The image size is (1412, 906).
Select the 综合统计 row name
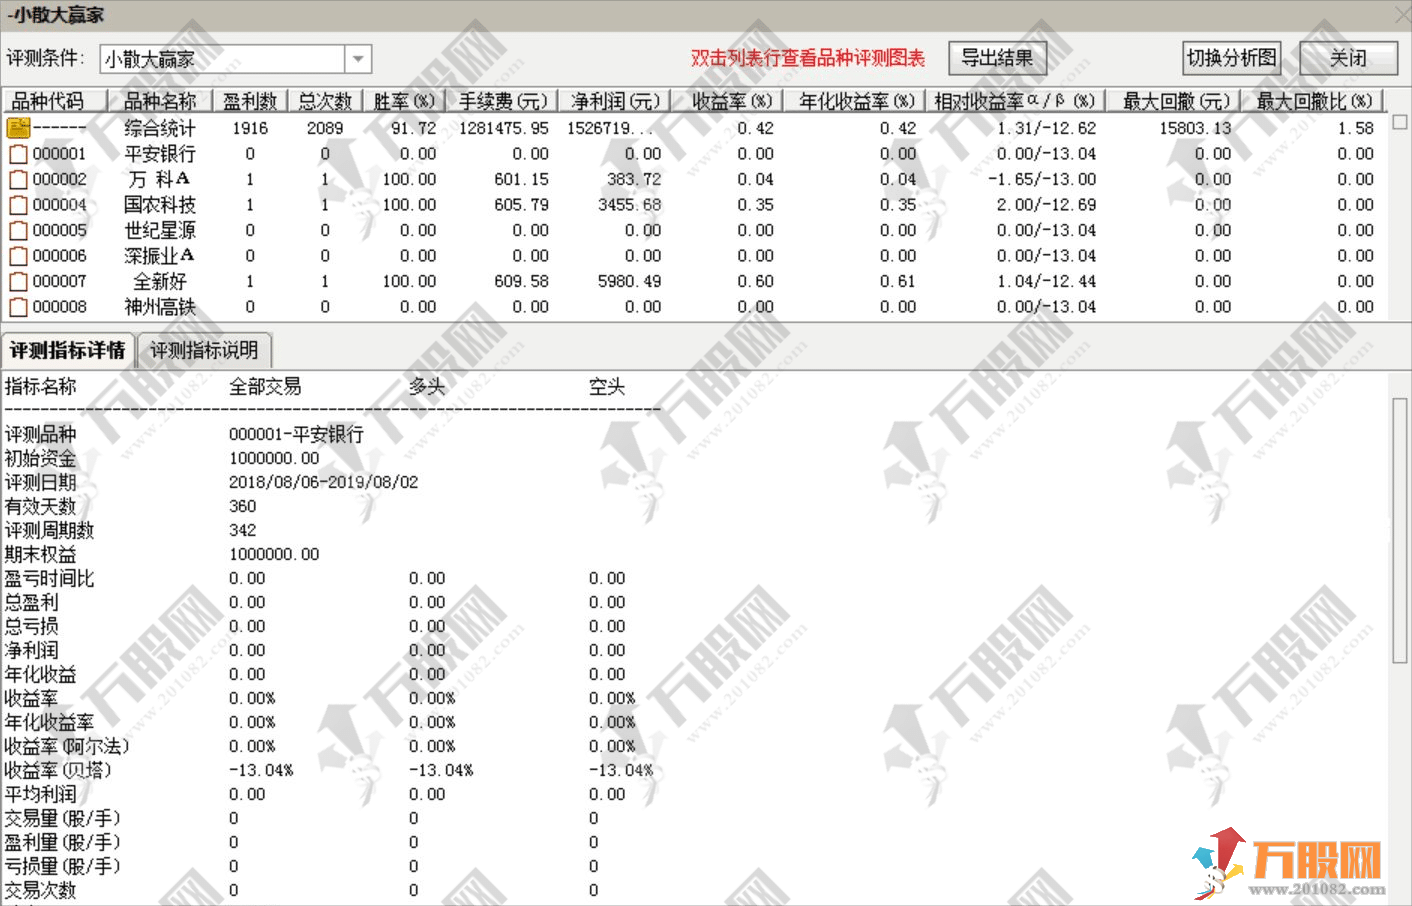click(x=160, y=128)
